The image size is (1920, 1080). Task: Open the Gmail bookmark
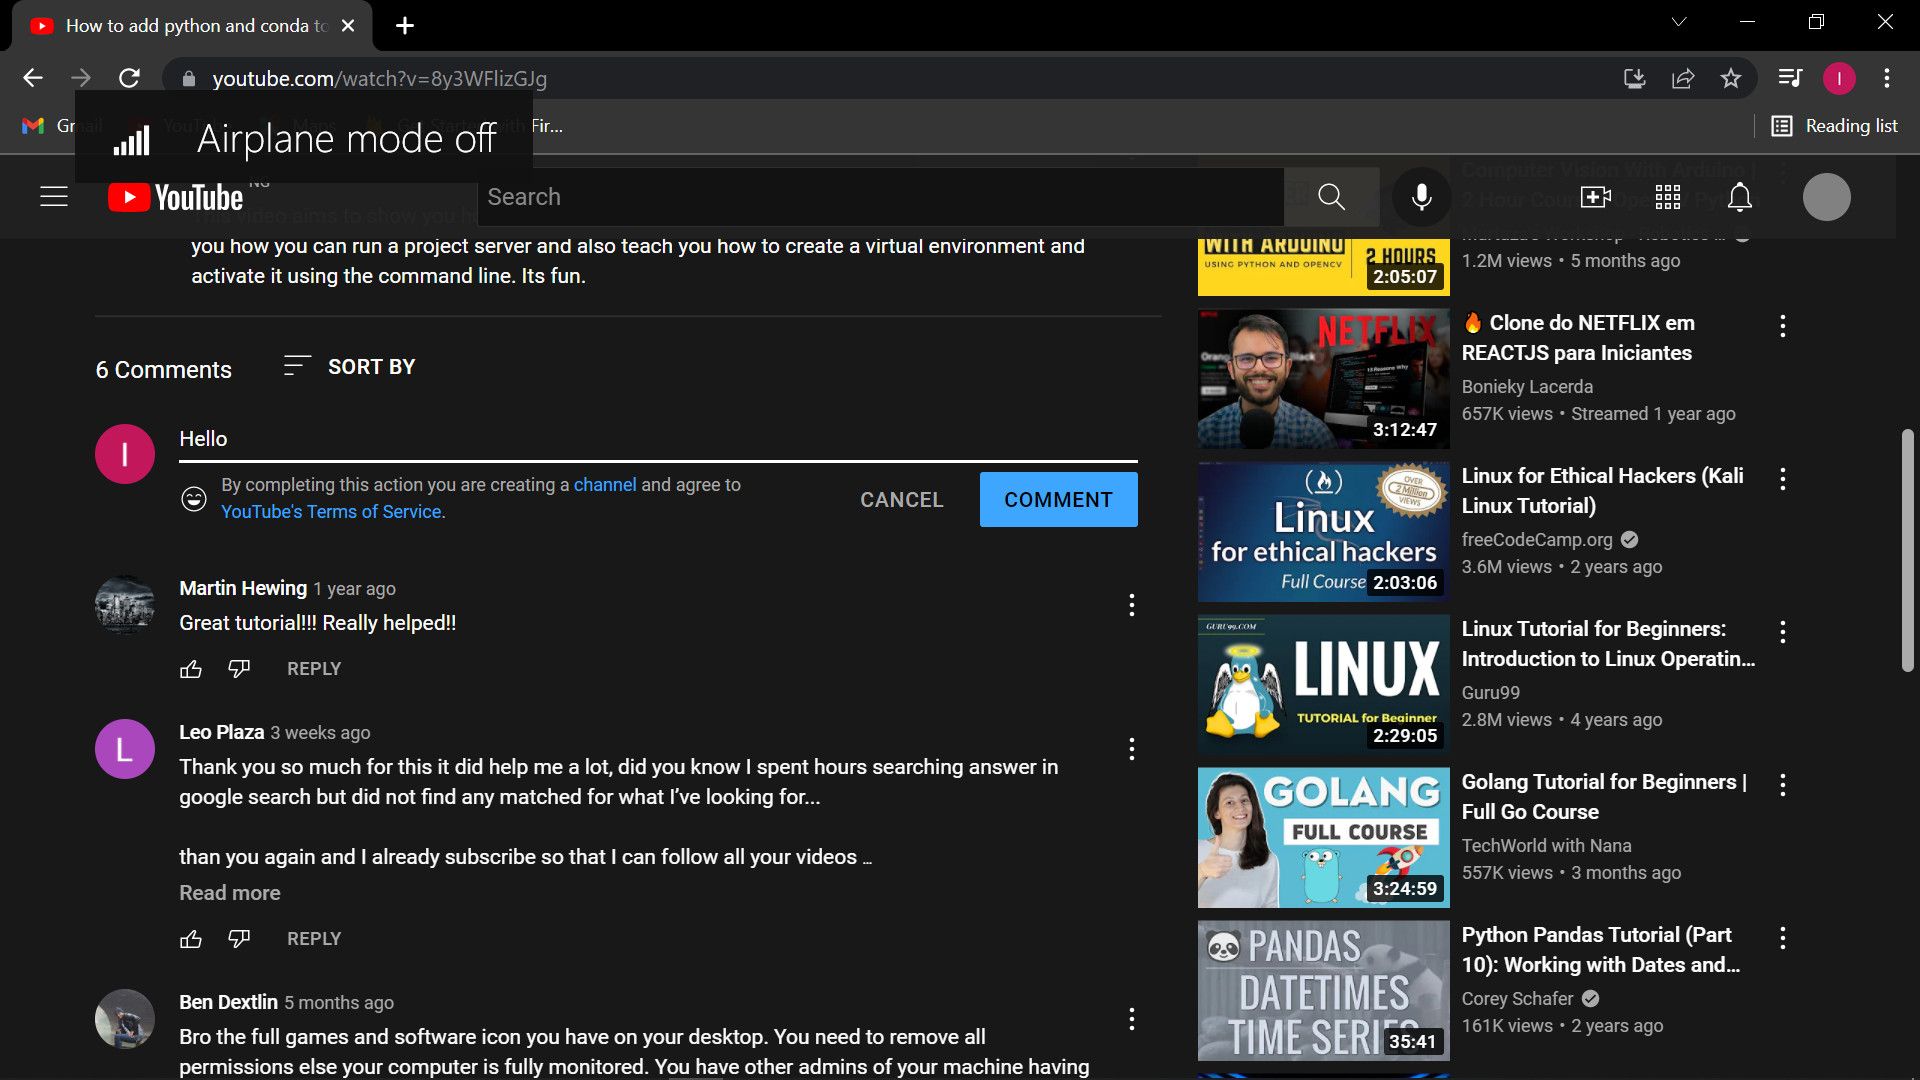point(62,126)
